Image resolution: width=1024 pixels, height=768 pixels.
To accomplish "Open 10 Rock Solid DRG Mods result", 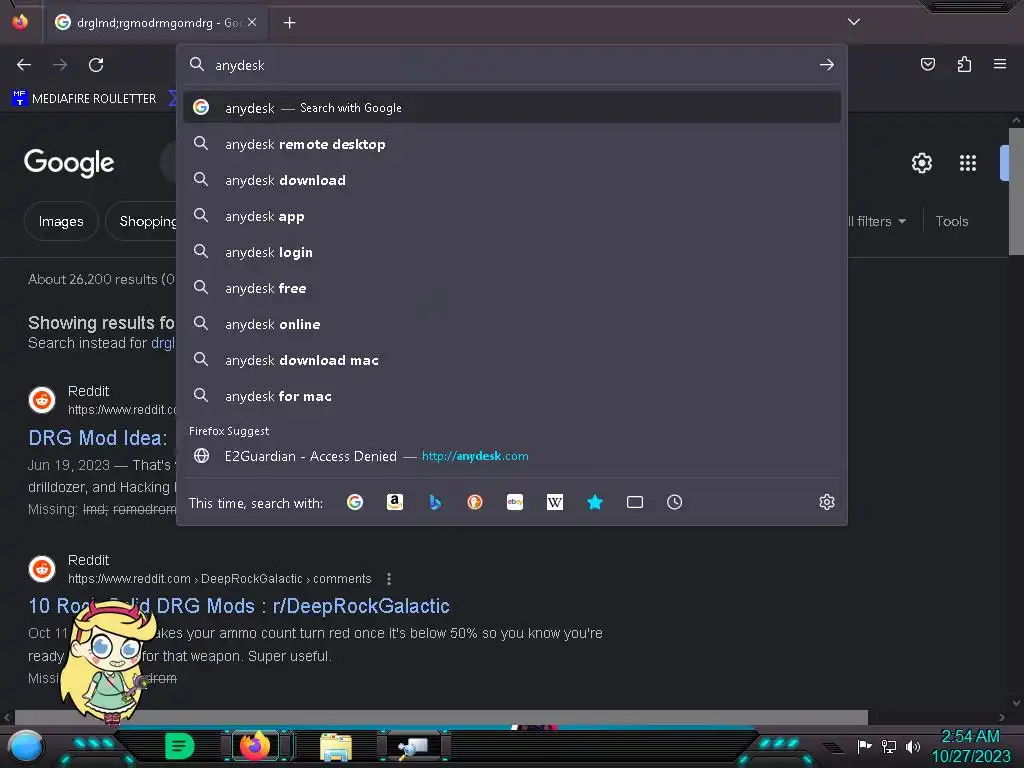I will pyautogui.click(x=239, y=606).
